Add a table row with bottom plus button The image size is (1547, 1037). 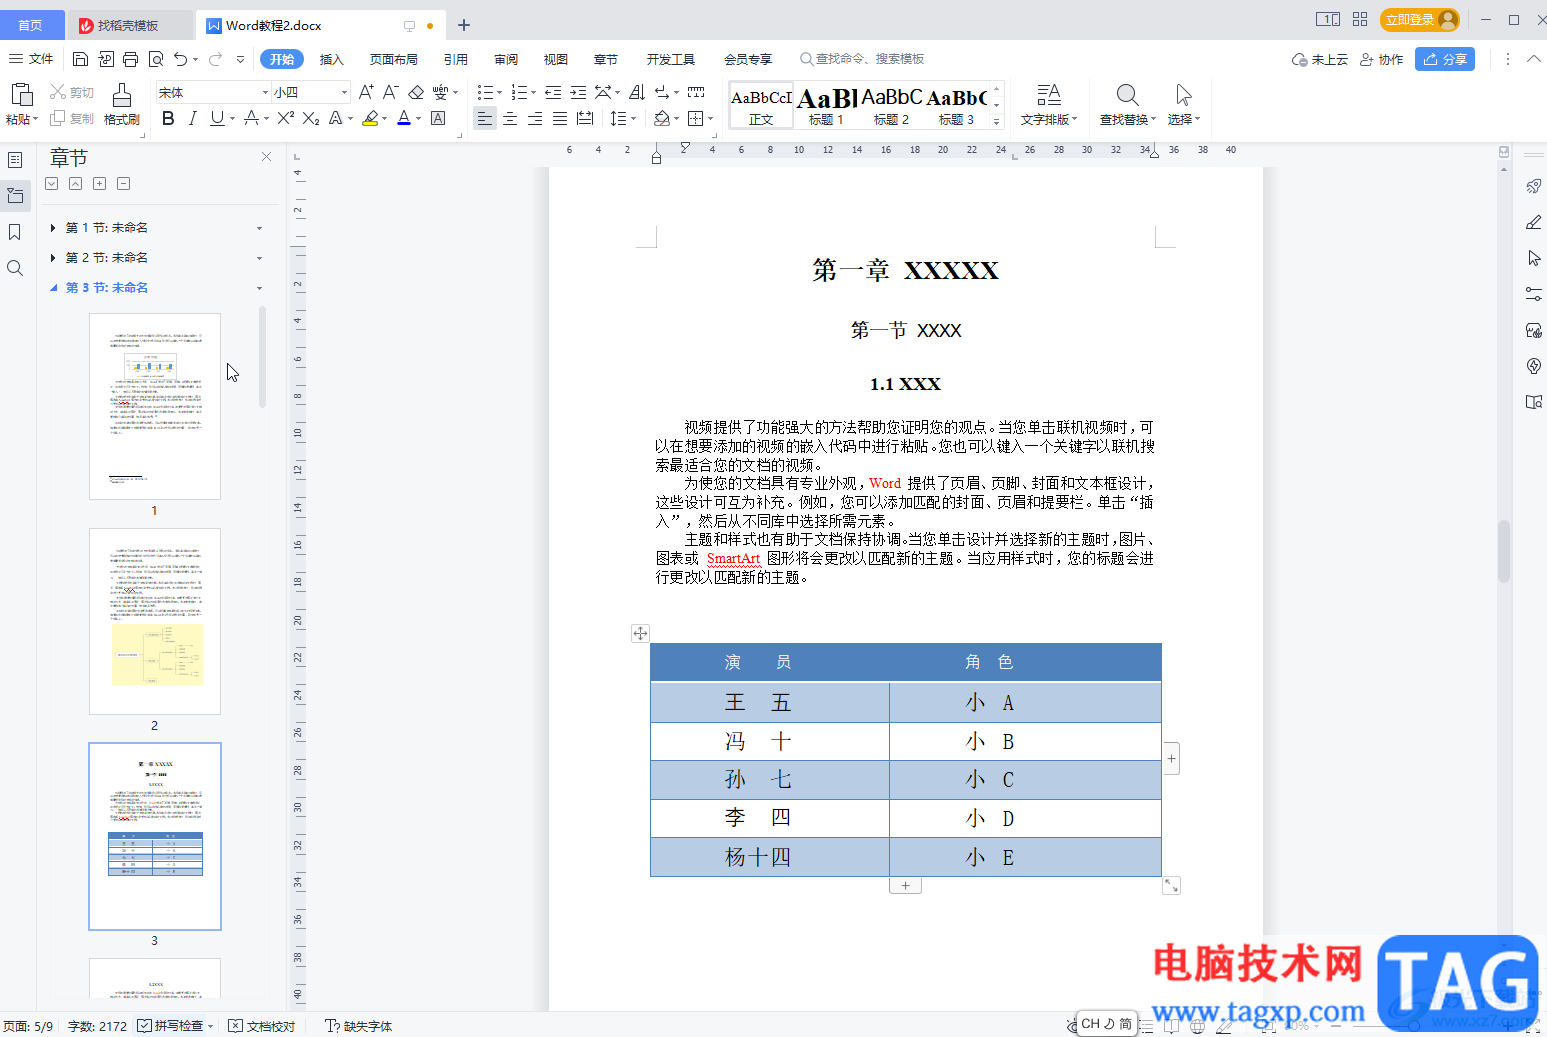click(905, 886)
